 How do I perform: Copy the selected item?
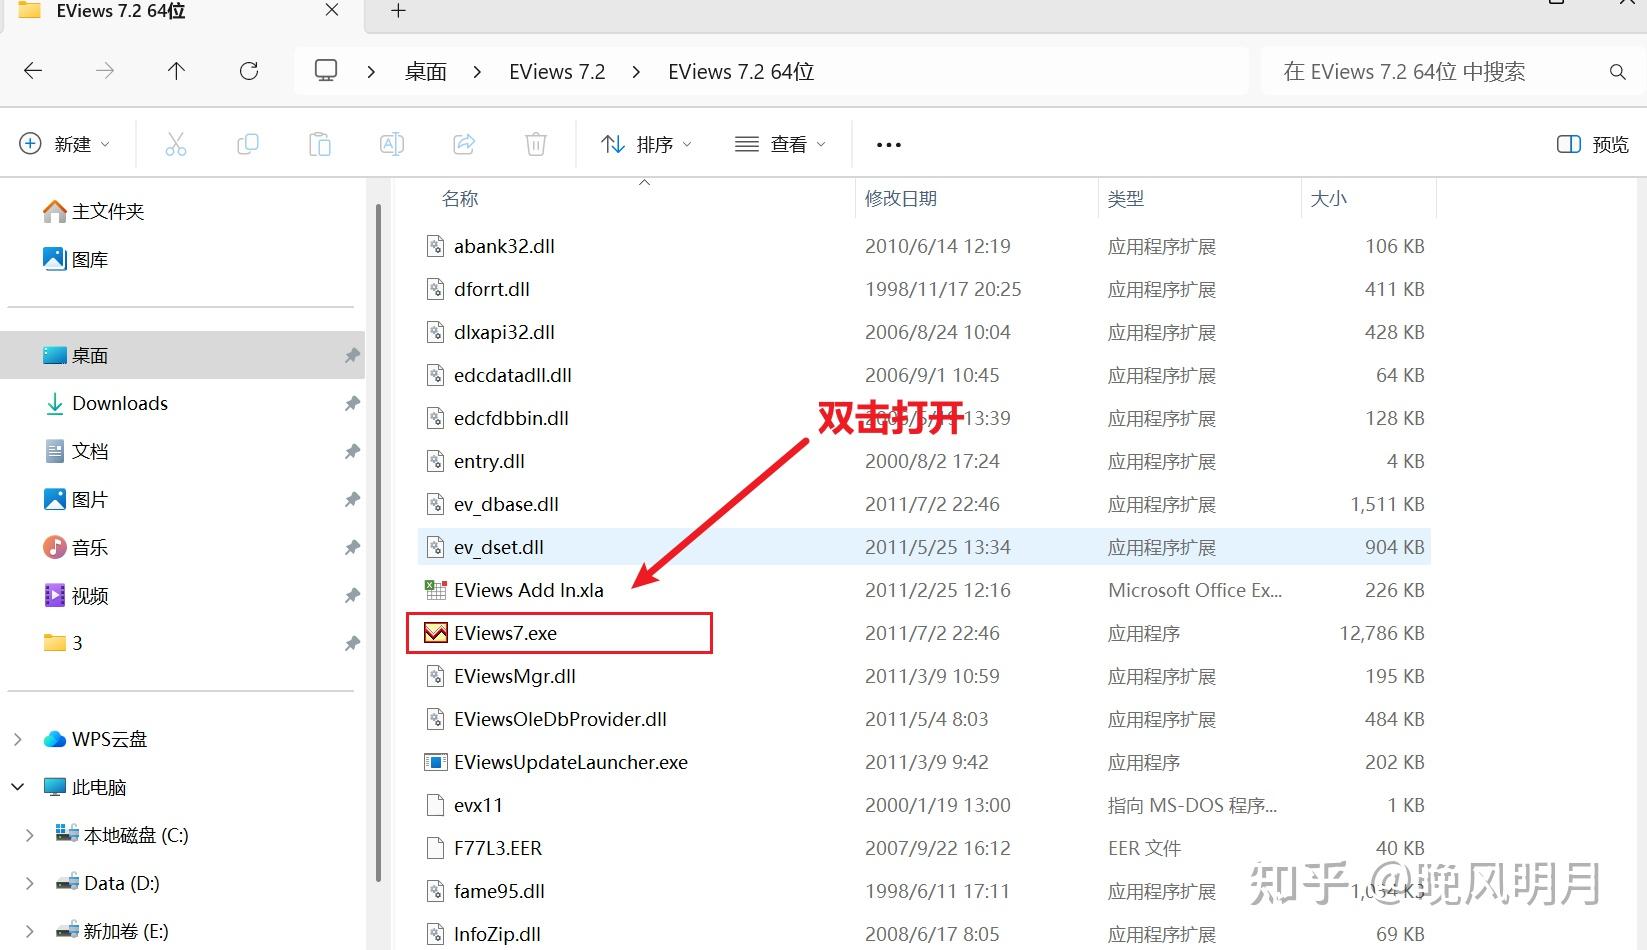pyautogui.click(x=247, y=143)
